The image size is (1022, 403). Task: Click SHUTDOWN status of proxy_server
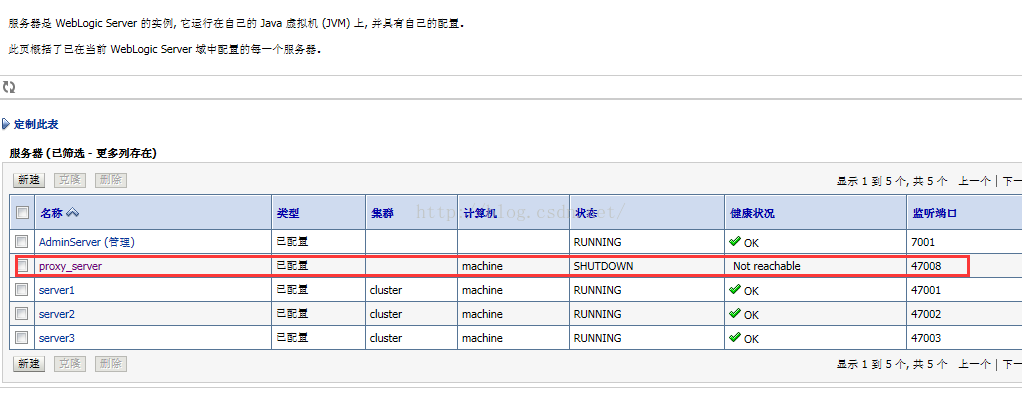(603, 266)
